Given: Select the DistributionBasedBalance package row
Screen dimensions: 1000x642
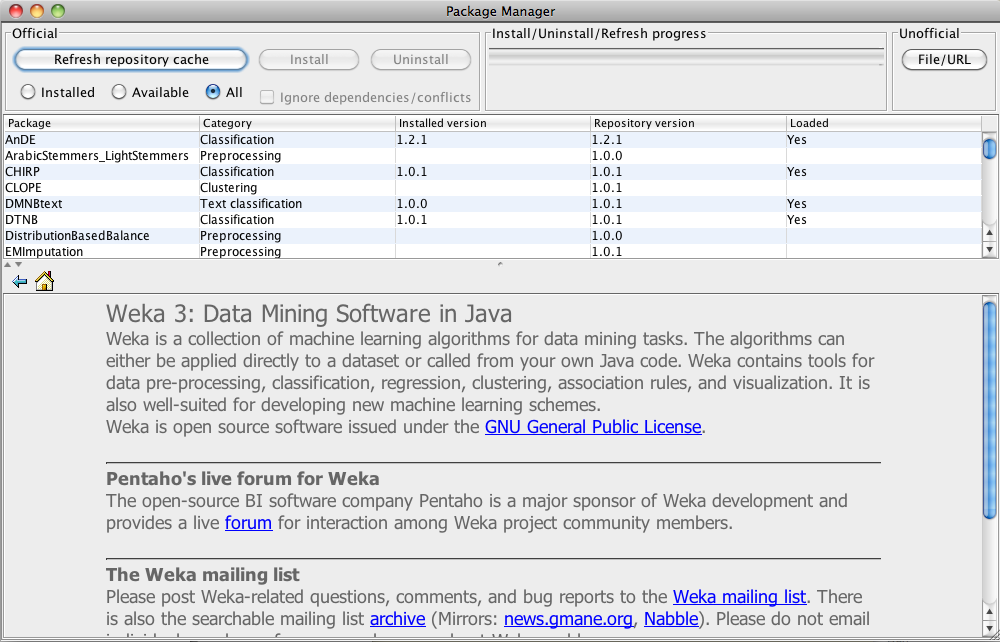Looking at the screenshot, I should click(493, 235).
